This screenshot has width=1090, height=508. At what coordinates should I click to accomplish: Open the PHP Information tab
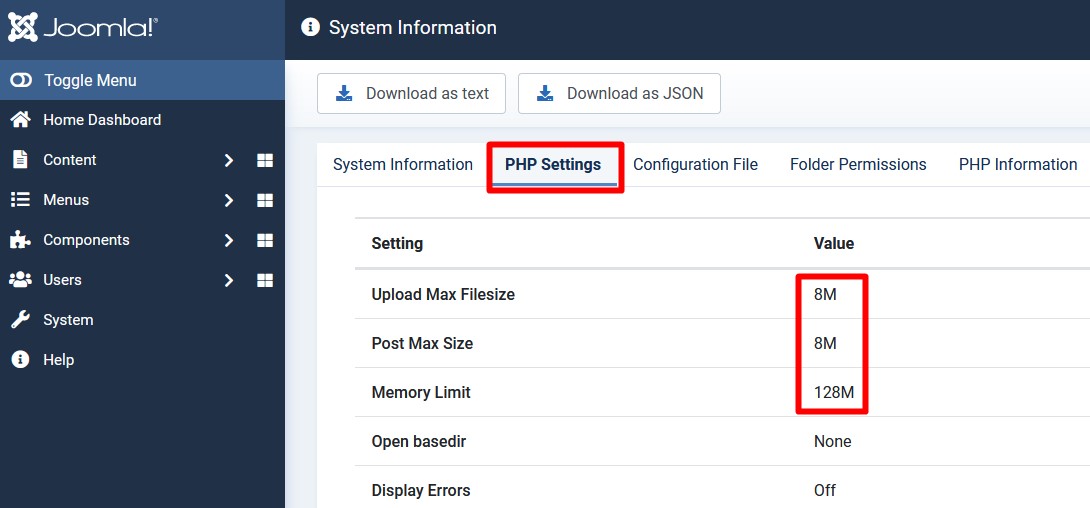(x=1018, y=165)
